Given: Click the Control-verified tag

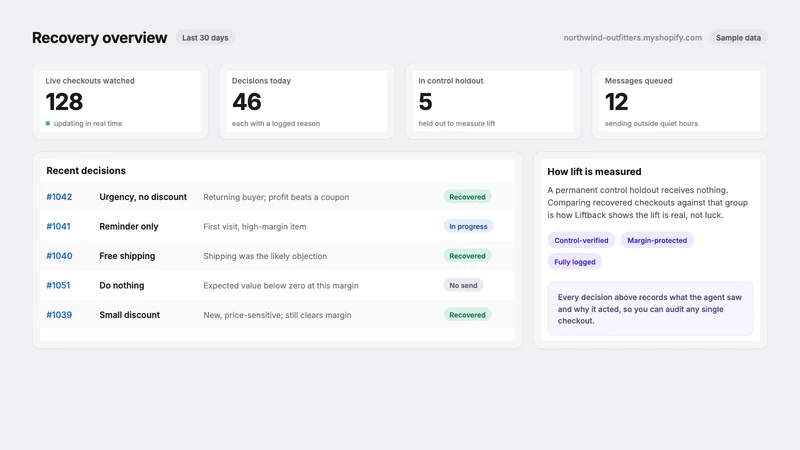Looking at the screenshot, I should pyautogui.click(x=581, y=240).
